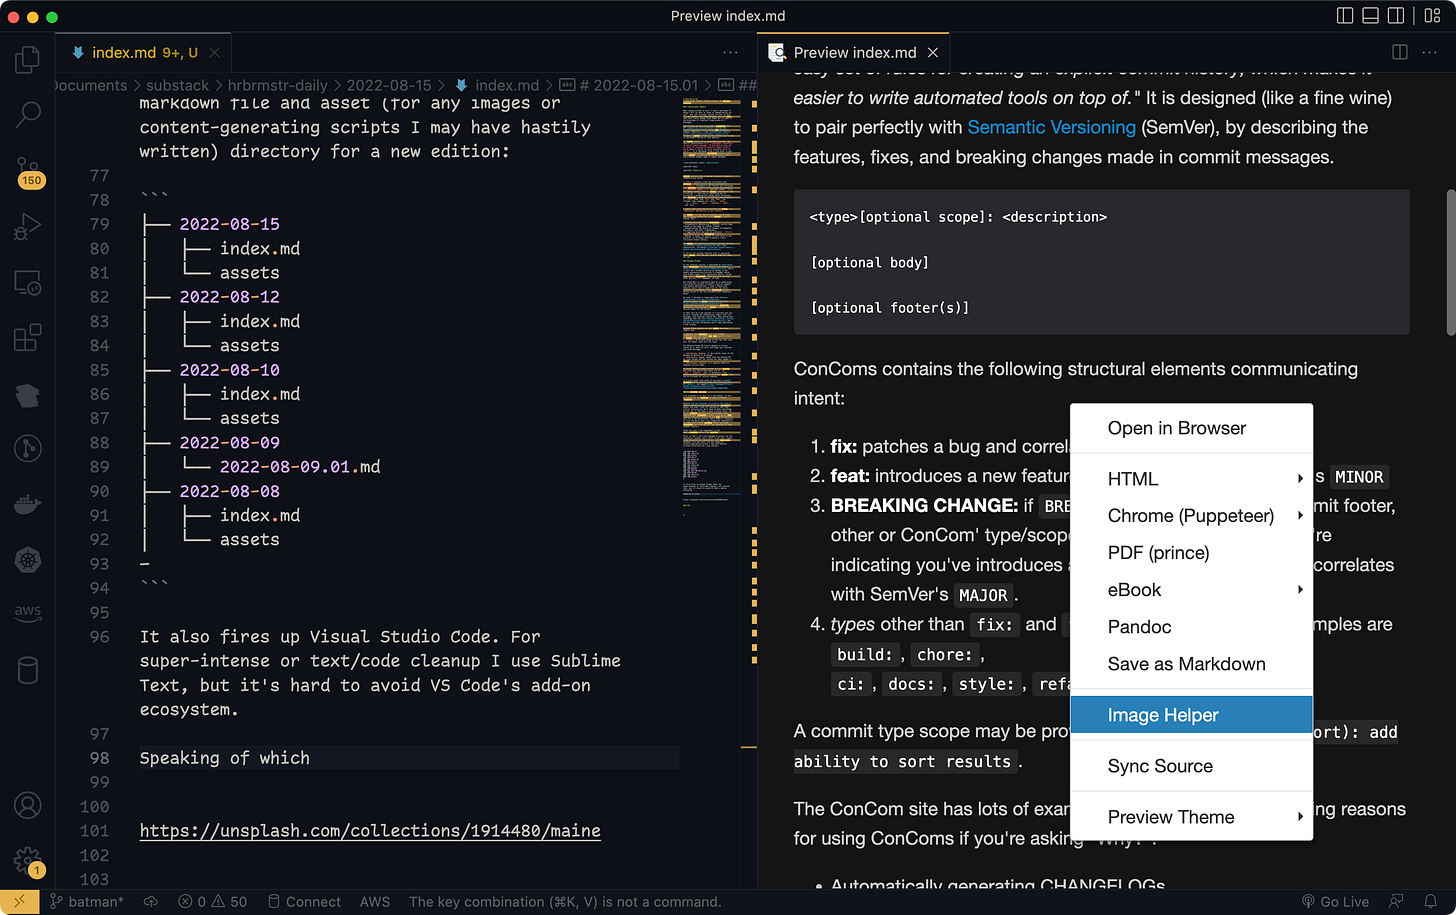Click the 2022-08-15 breadcrumb segment
1456x915 pixels.
(x=389, y=85)
